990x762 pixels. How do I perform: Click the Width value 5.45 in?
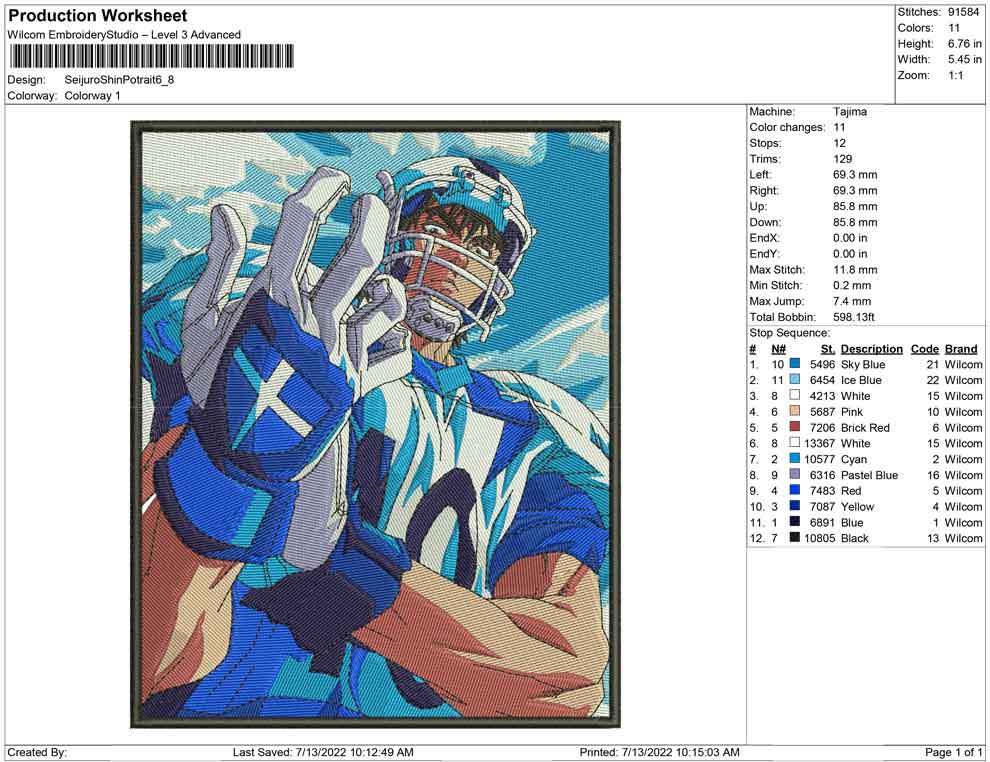click(964, 59)
